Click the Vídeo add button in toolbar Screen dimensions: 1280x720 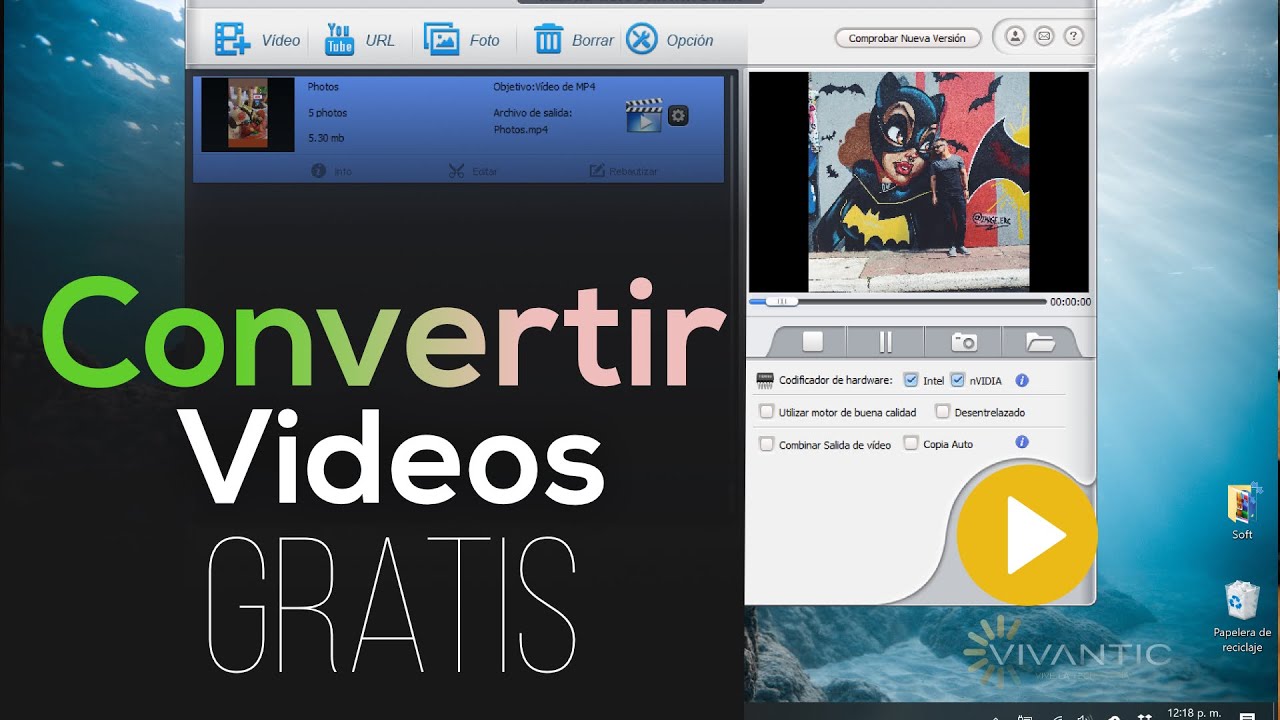tap(257, 40)
